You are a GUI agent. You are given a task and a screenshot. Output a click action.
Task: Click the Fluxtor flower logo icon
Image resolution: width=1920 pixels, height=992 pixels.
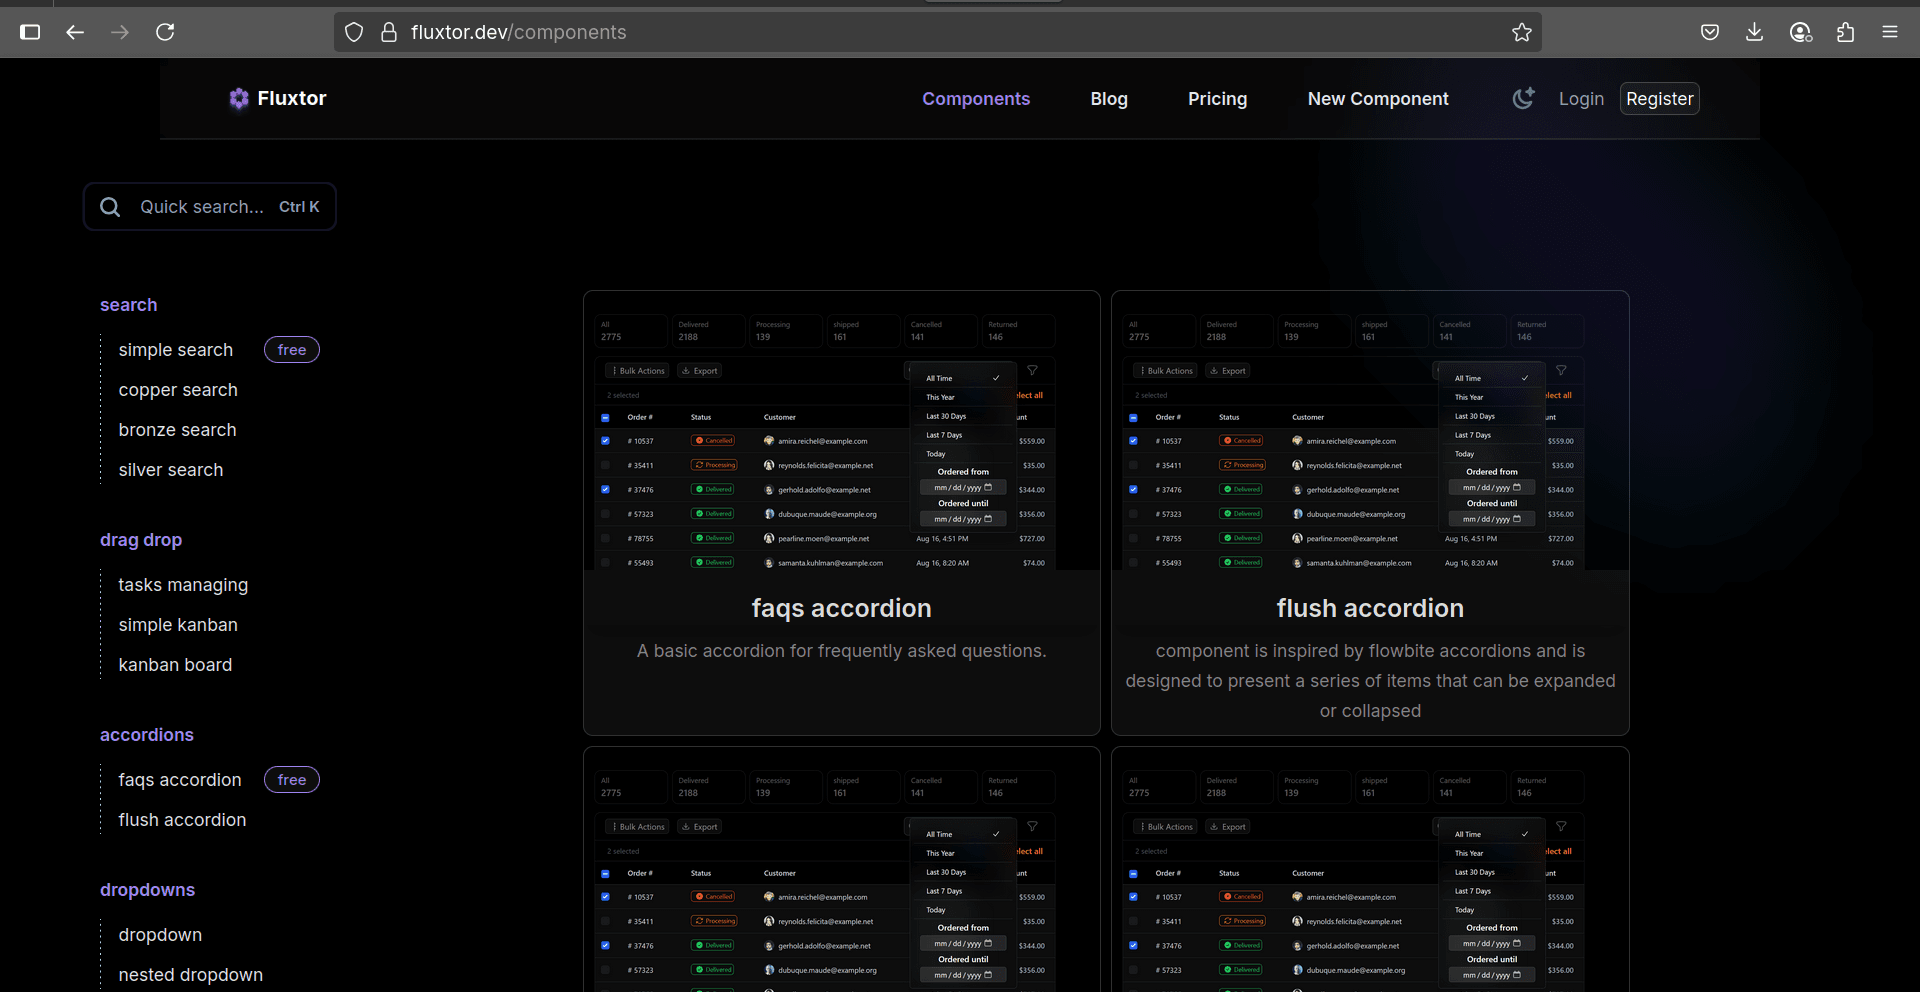239,98
